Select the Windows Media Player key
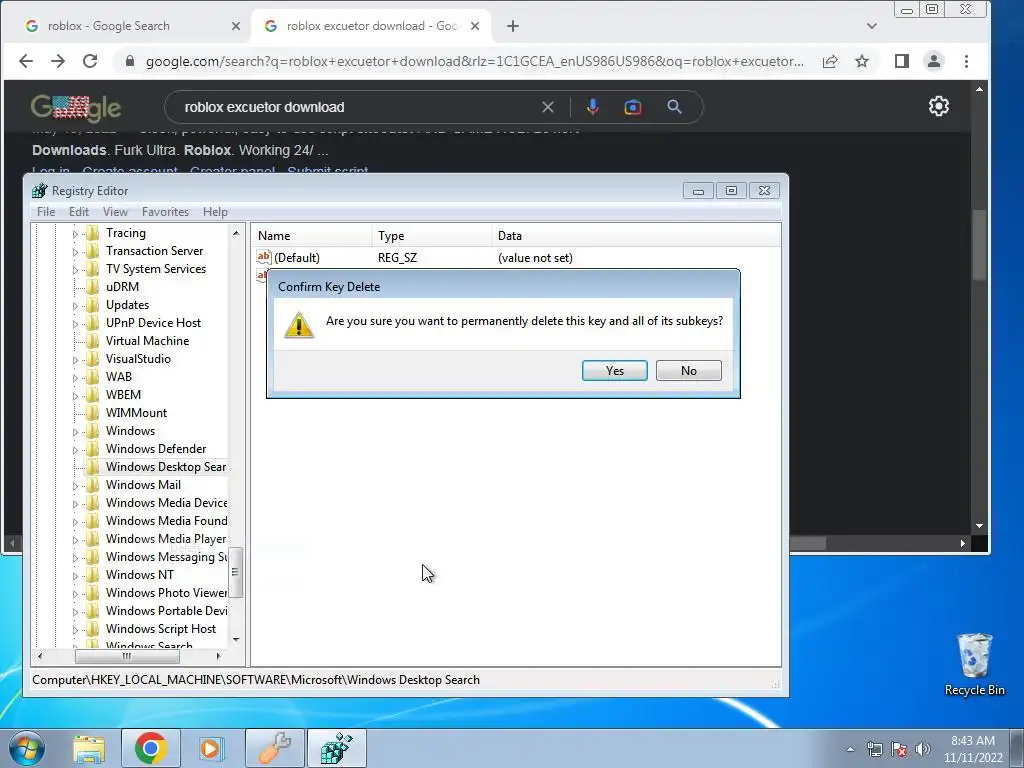Viewport: 1024px width, 768px height. tap(166, 539)
